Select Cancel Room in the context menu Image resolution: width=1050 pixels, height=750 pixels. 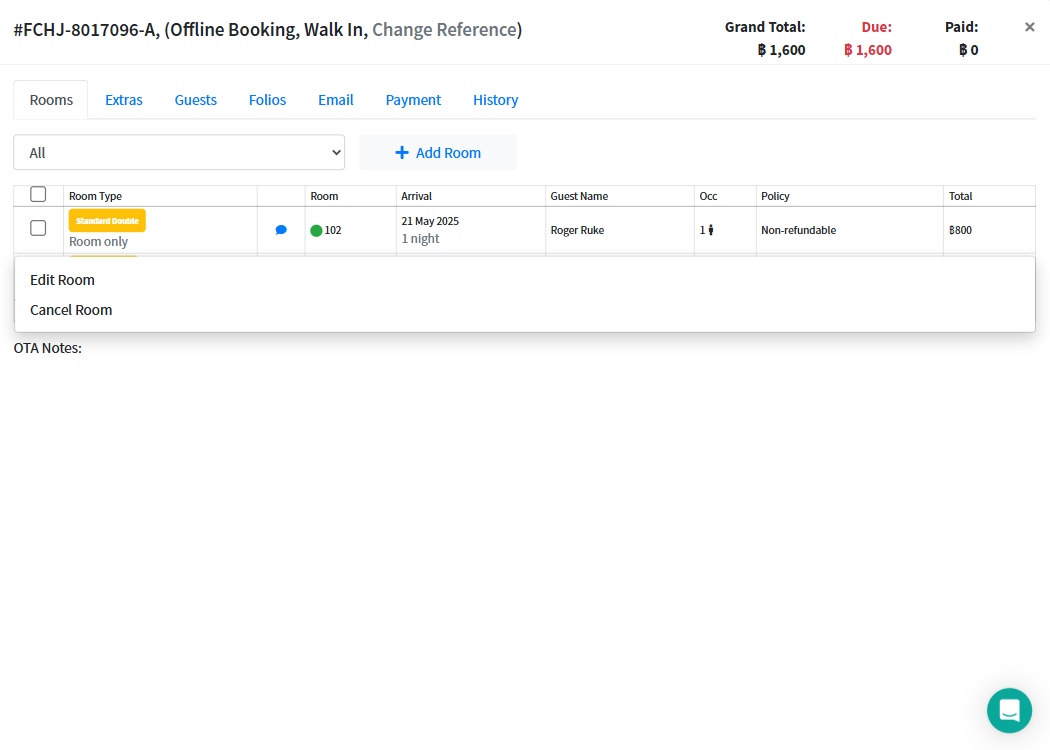pos(71,310)
